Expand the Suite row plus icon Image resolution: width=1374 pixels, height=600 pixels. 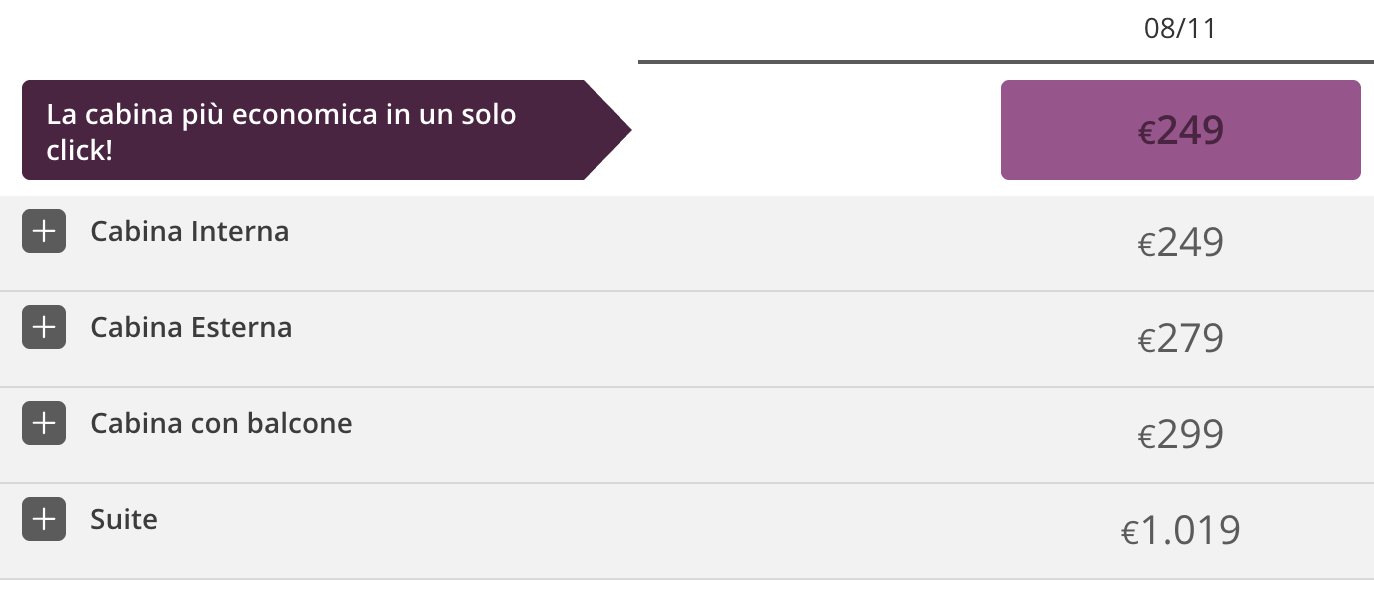[x=44, y=520]
